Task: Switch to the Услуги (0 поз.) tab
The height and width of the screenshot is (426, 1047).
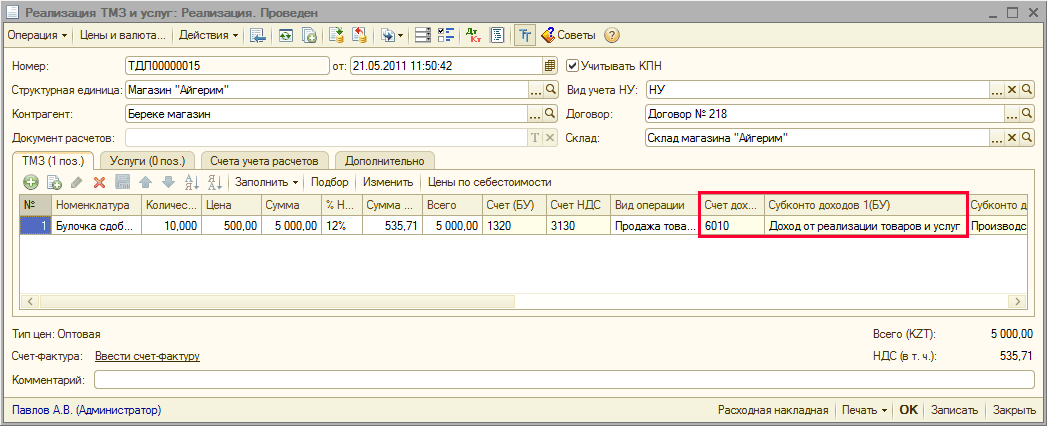Action: tap(147, 160)
